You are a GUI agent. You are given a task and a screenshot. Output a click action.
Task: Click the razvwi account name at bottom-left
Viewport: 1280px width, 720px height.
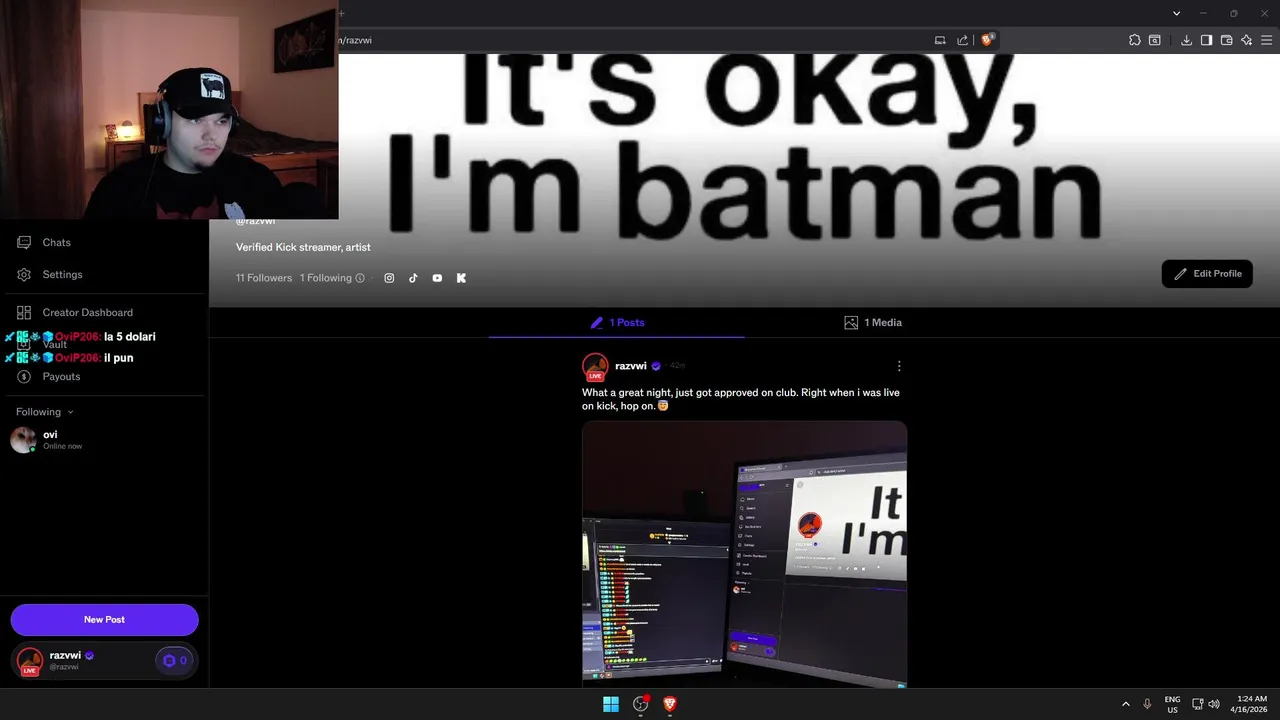point(65,655)
